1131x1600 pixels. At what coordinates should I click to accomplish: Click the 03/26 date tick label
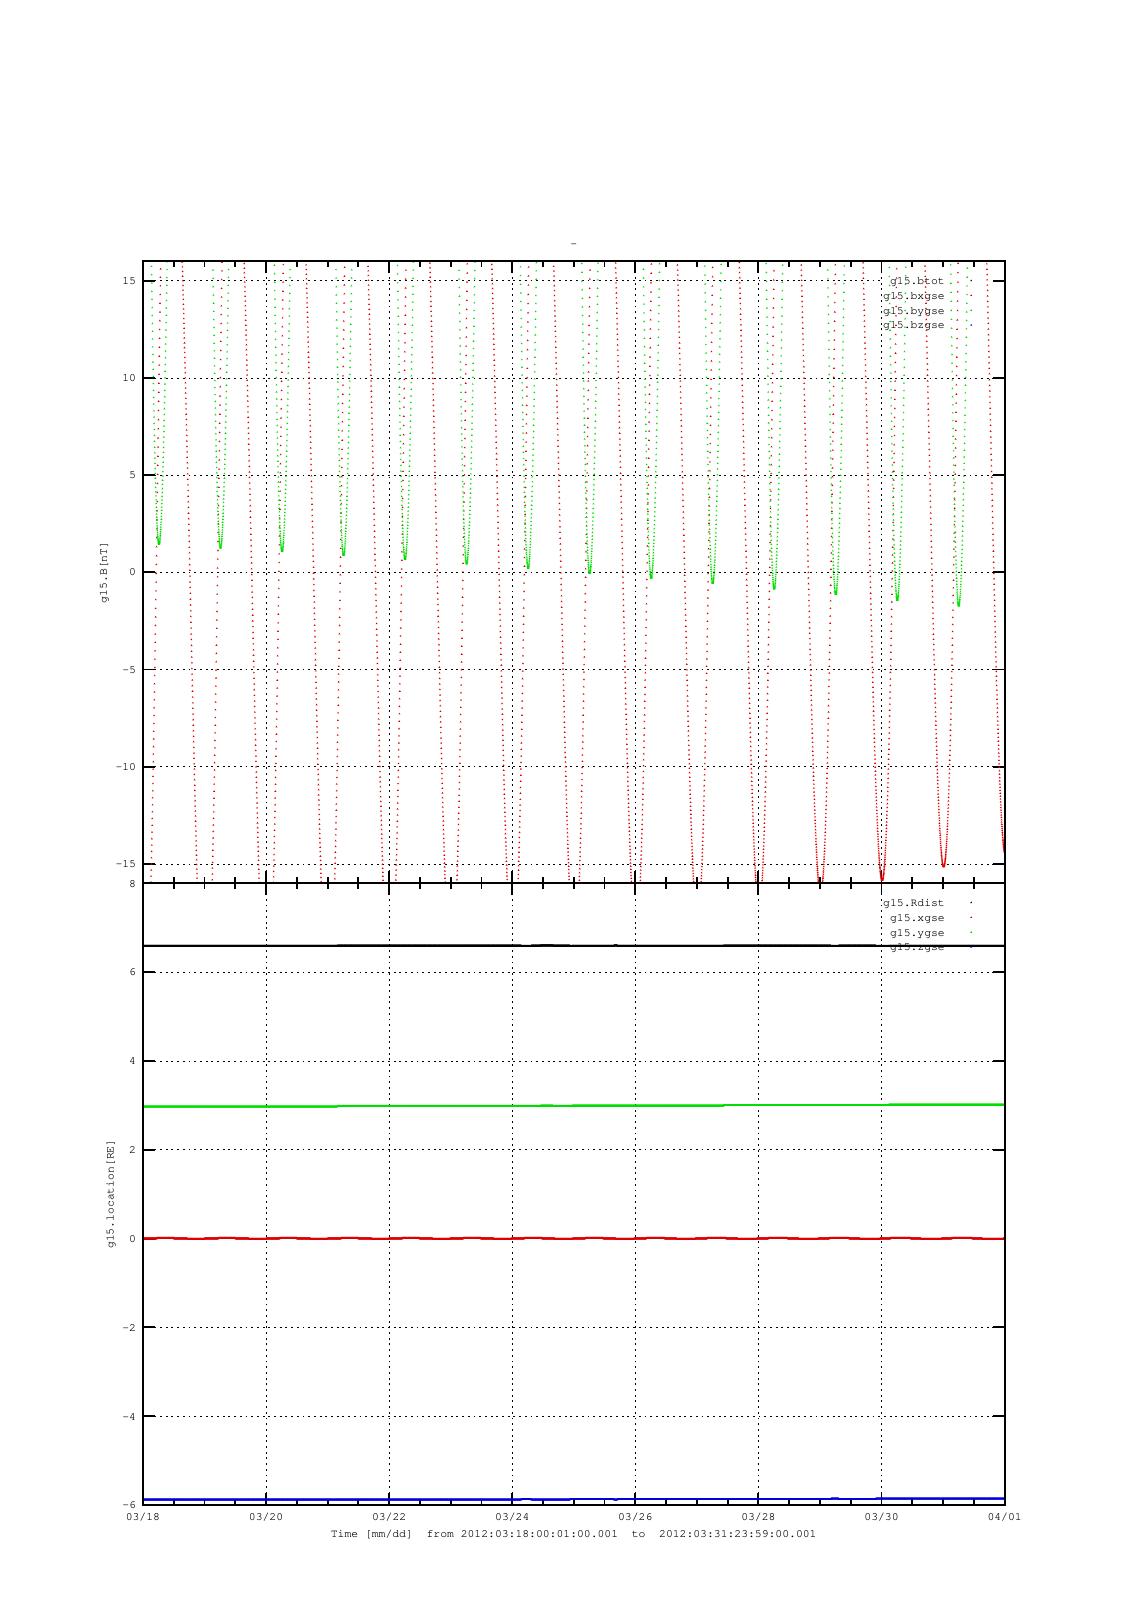635,1517
